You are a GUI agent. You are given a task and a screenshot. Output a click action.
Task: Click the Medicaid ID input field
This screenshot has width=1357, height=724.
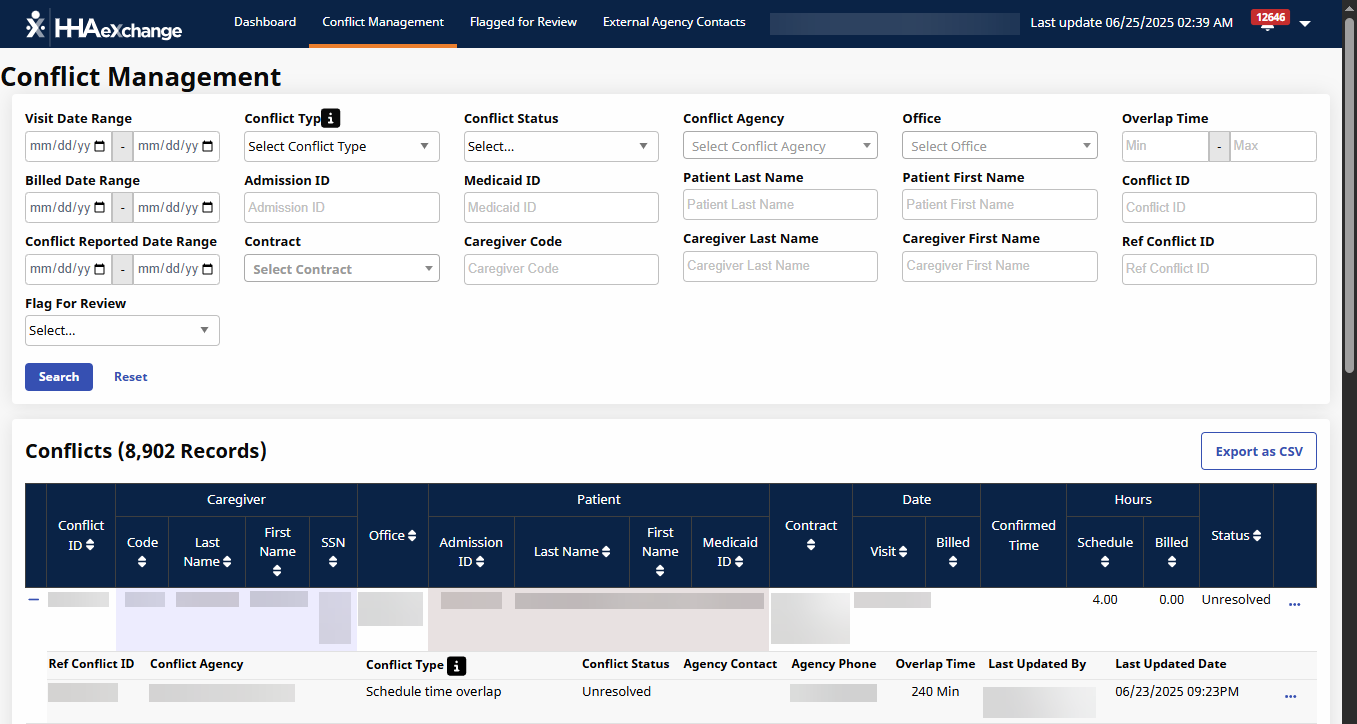tap(560, 207)
